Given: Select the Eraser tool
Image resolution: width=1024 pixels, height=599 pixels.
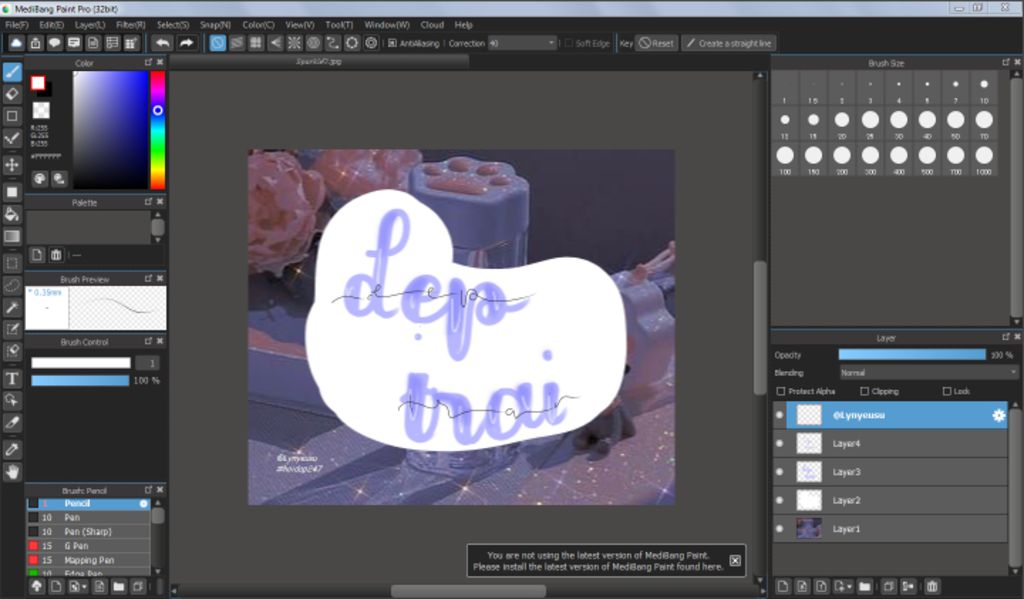Looking at the screenshot, I should pos(12,93).
